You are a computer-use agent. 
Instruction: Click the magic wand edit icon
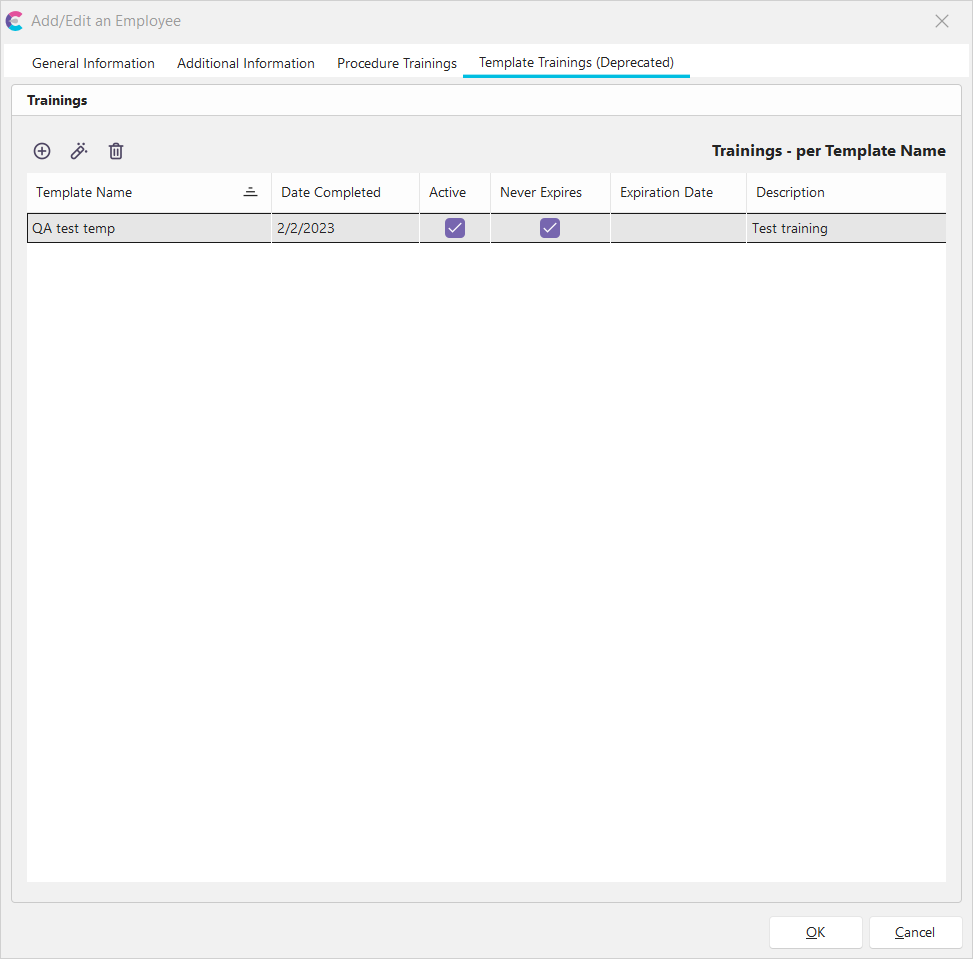tap(79, 151)
